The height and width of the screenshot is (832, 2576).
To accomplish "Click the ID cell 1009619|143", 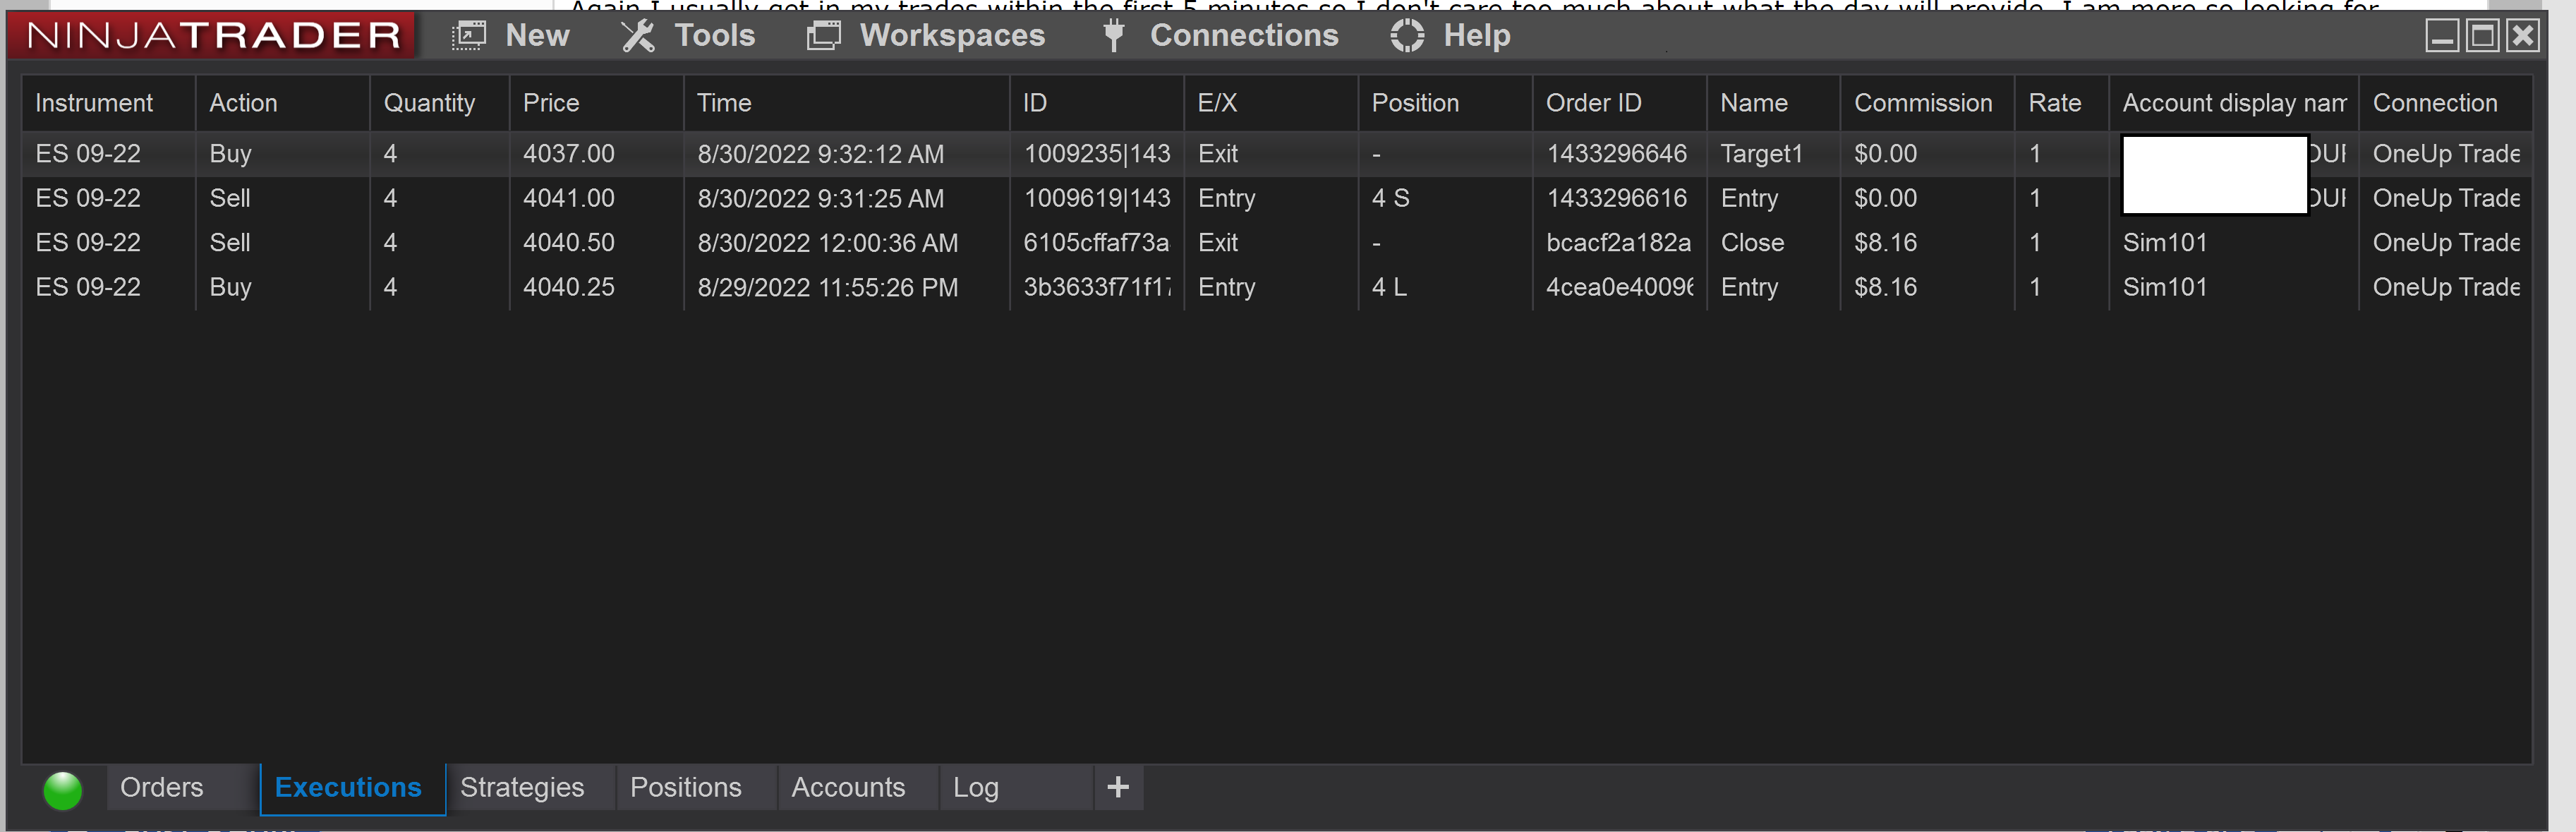I will pyautogui.click(x=1097, y=198).
